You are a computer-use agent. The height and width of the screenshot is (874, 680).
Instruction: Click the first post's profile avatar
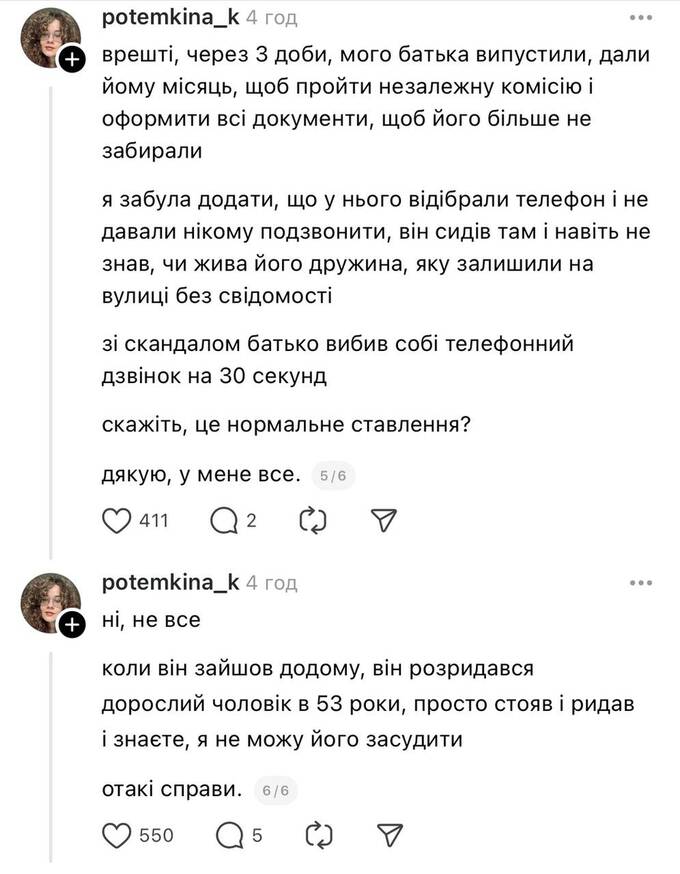pos(48,36)
